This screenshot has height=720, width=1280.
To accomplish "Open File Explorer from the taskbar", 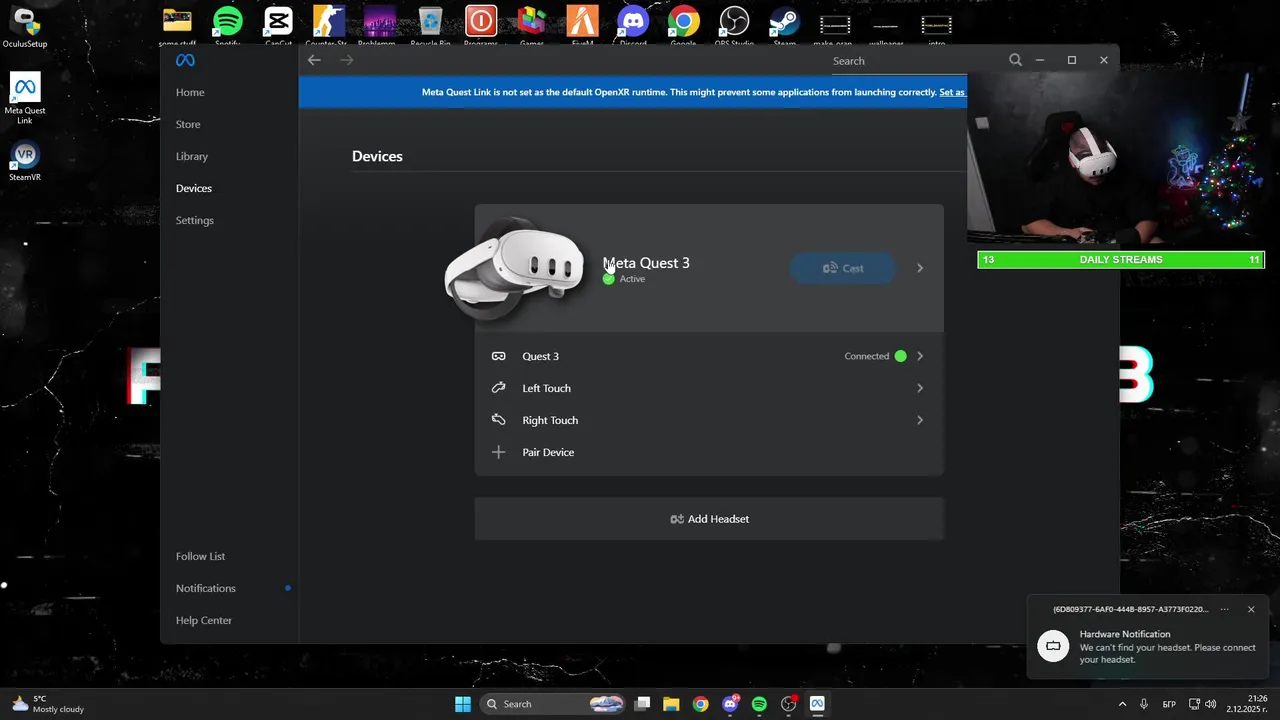I will 671,704.
